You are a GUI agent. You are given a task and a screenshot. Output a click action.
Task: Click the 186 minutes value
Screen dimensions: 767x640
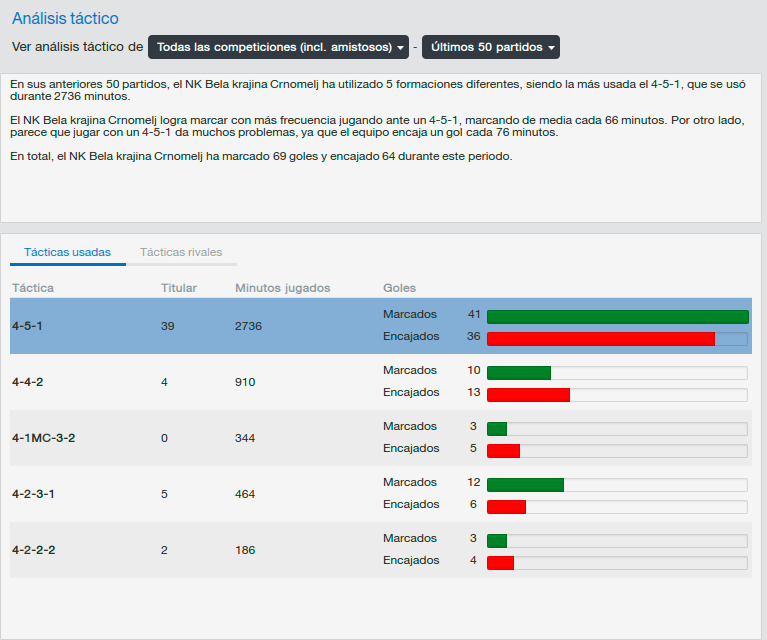245,550
